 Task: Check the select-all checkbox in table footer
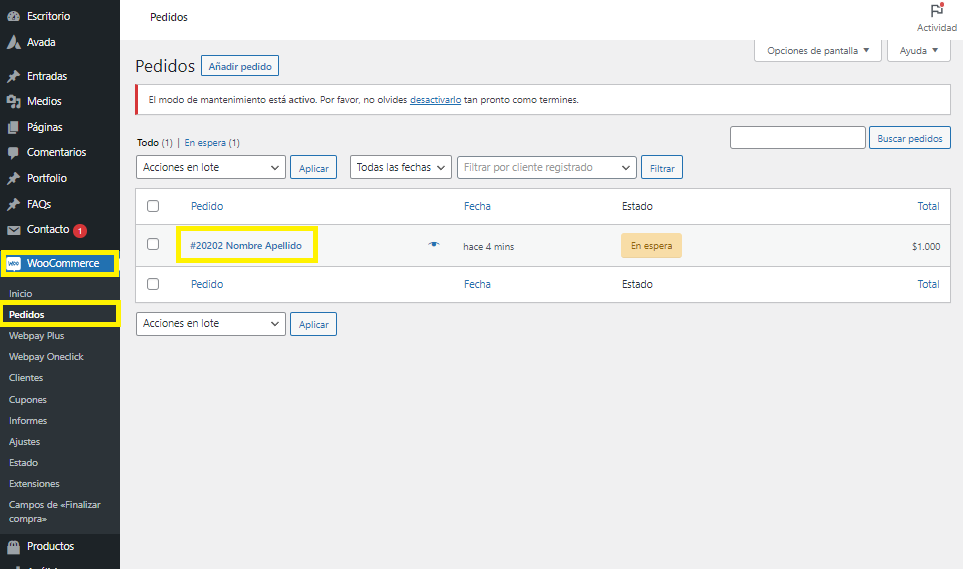coord(153,284)
